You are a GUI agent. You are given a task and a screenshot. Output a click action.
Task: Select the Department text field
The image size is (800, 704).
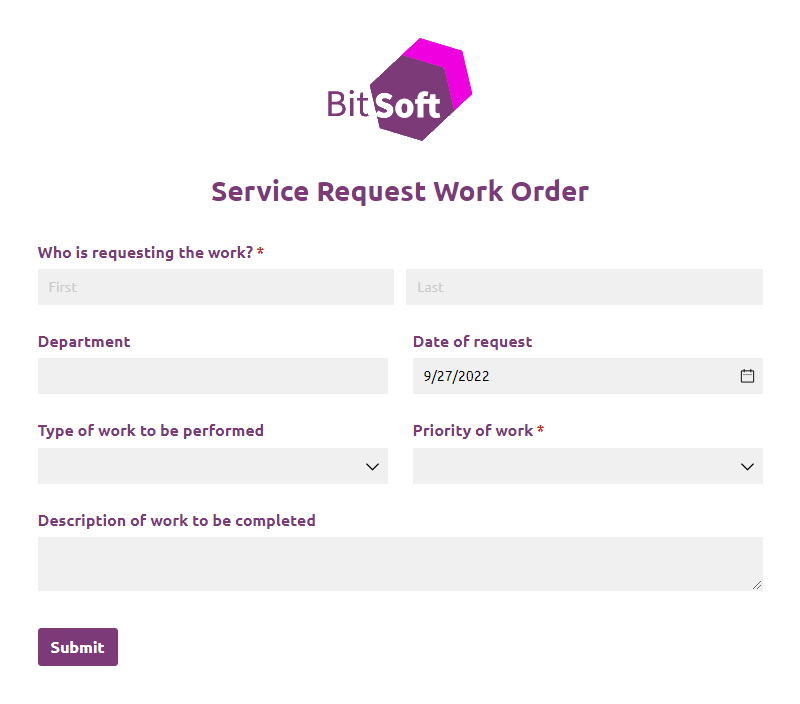click(x=212, y=376)
